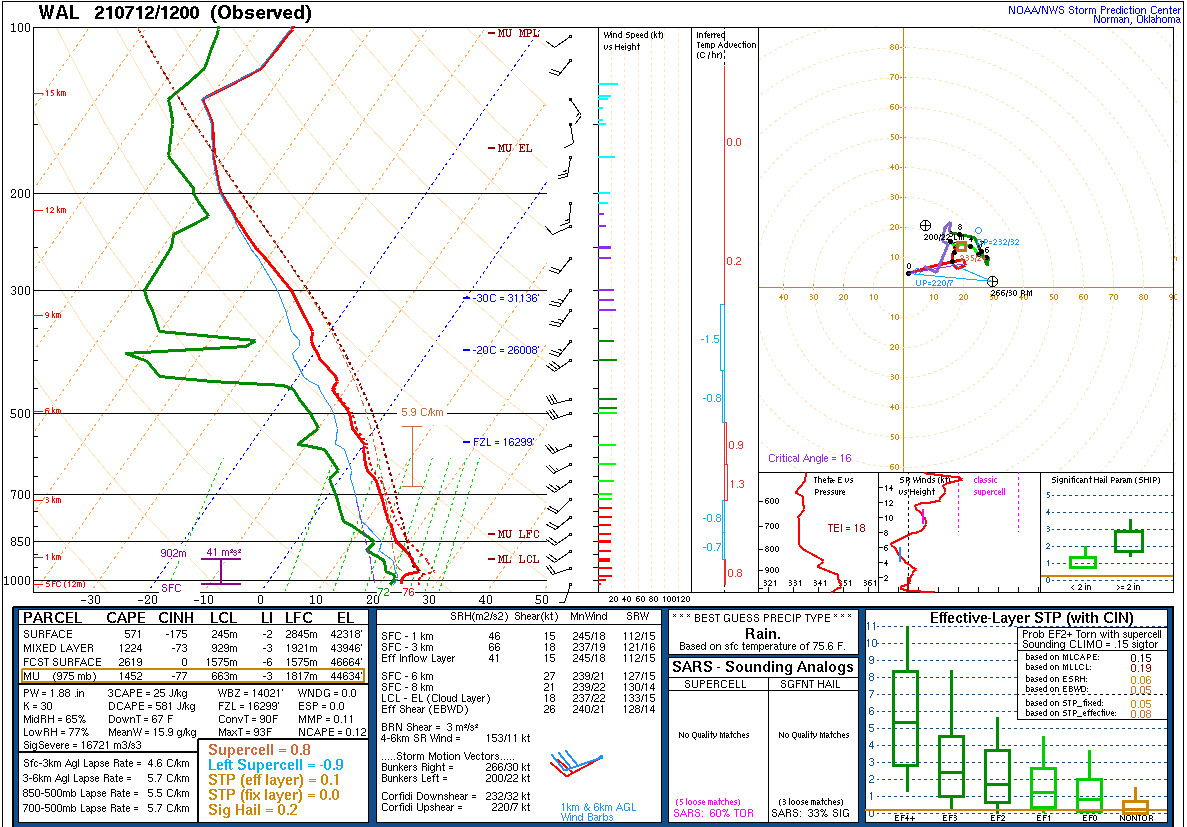Click the "Bunkers Right = 266/30 kt" line
Screen dimensions: 1187x827
(x=456, y=767)
